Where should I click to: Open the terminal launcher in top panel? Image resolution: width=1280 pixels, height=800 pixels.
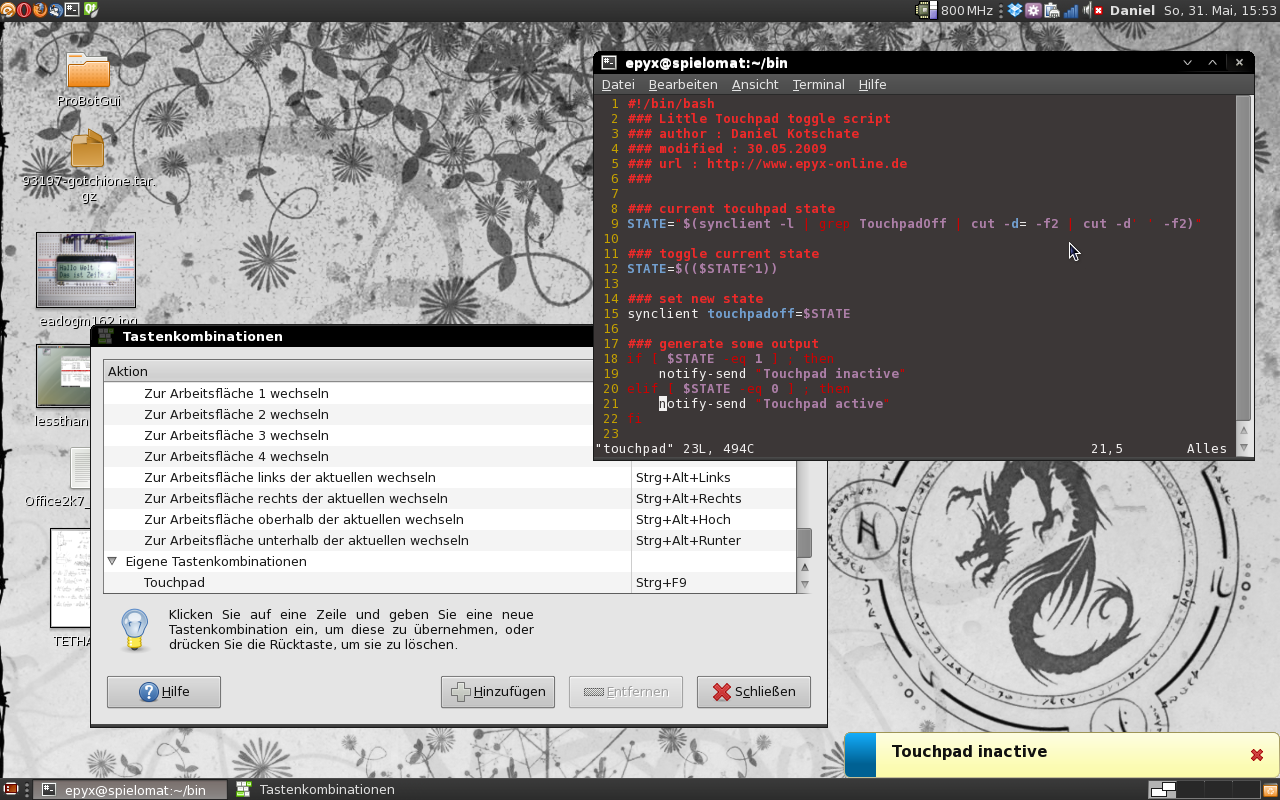click(x=73, y=10)
